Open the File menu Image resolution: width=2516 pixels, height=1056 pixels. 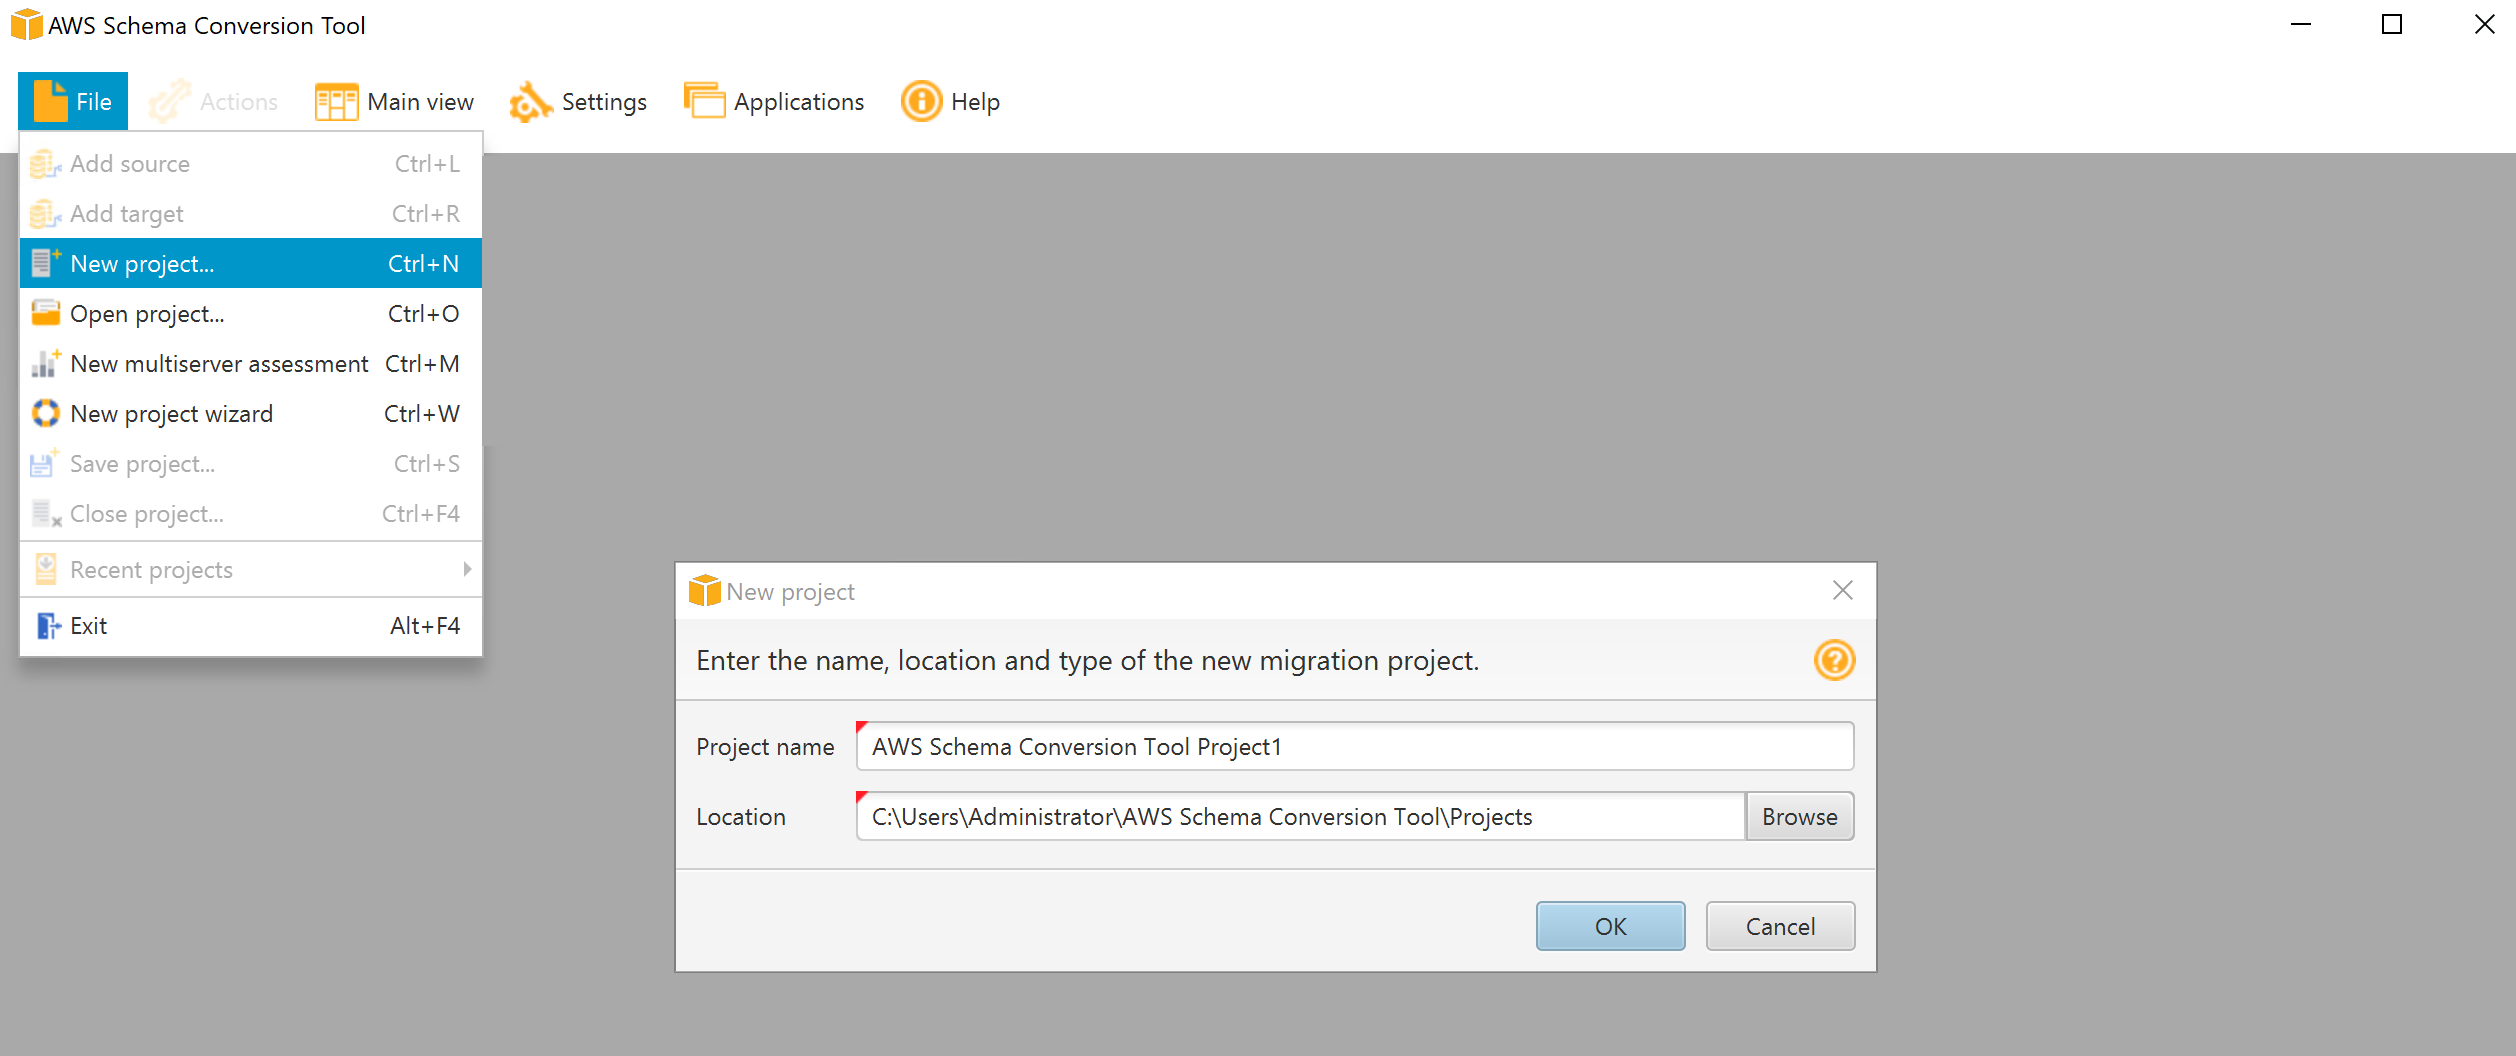(72, 101)
